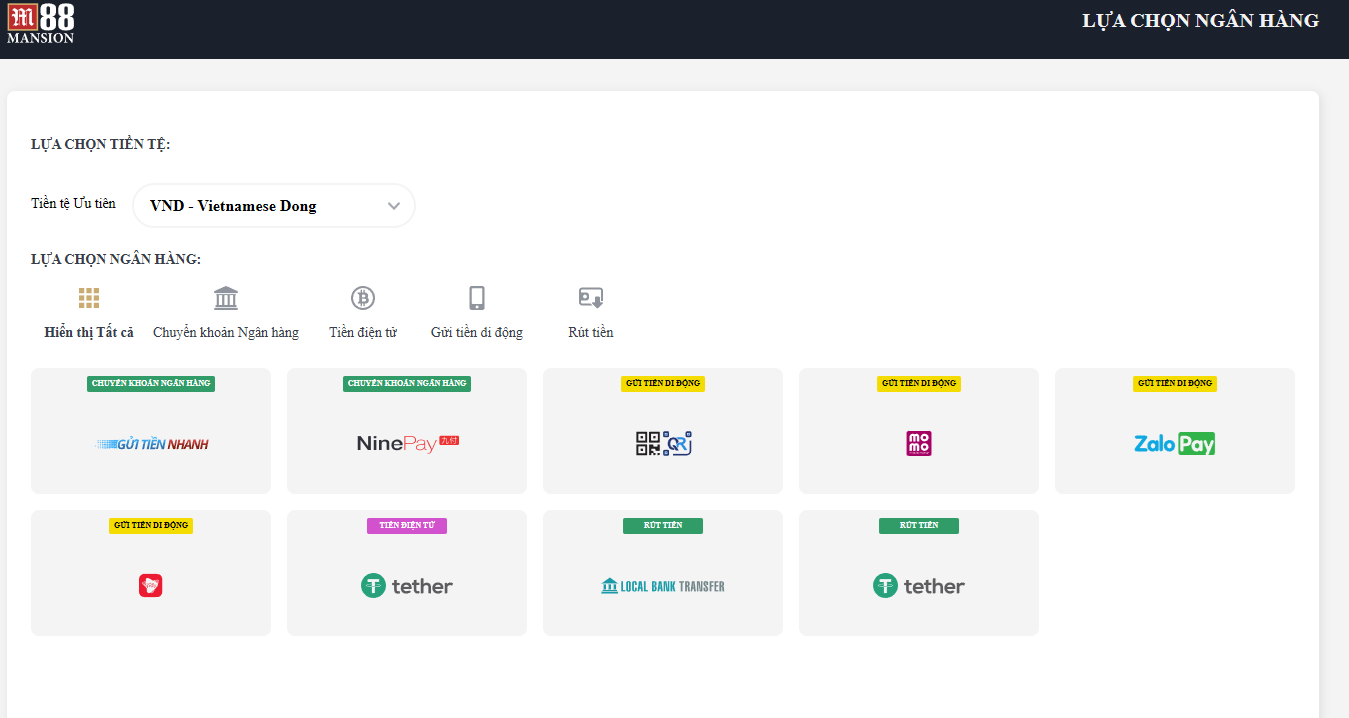Click the LỰA CHỌN TIỀN TỆ: heading
Image resolution: width=1349 pixels, height=718 pixels.
(x=101, y=145)
